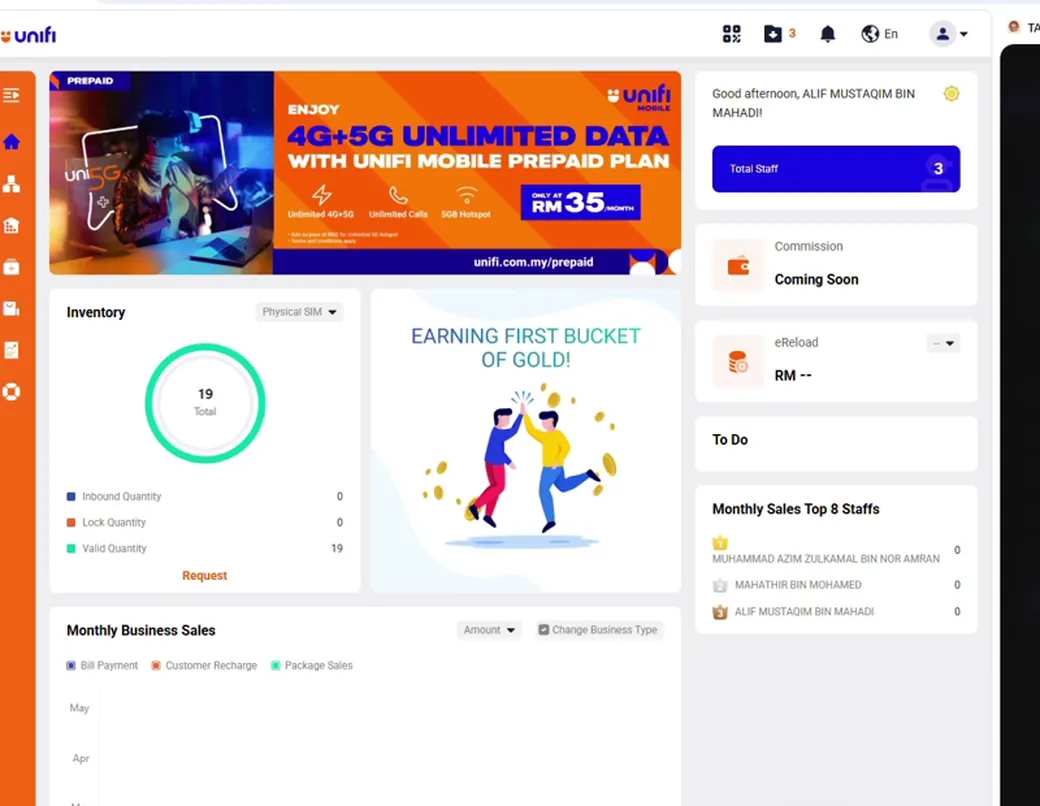Viewport: 1040px width, 806px height.
Task: Click Inbound Quantity blue legend swatch
Action: 71,496
